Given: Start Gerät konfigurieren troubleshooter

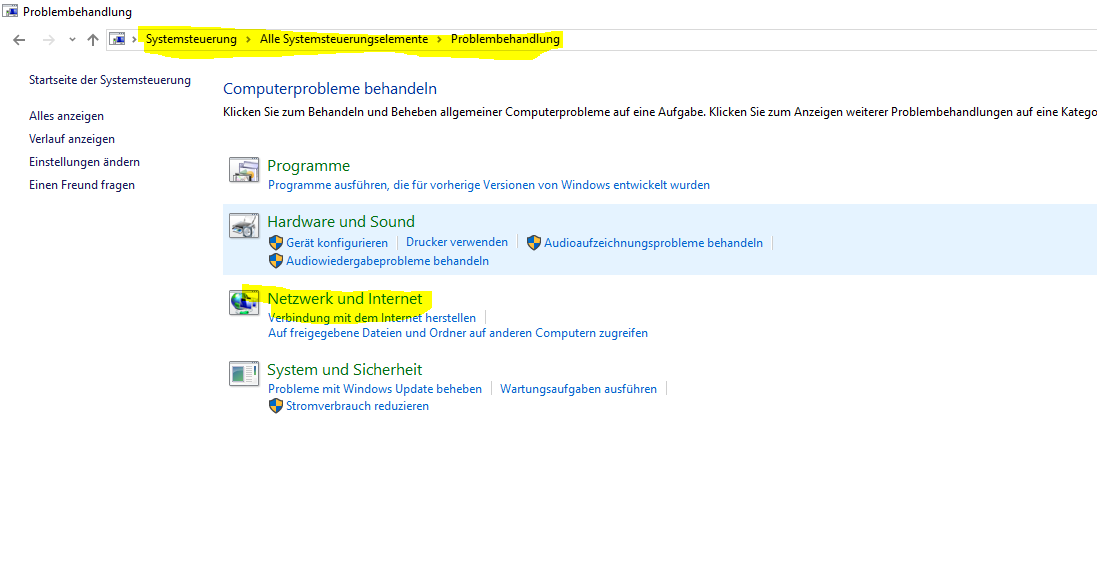Looking at the screenshot, I should [337, 243].
